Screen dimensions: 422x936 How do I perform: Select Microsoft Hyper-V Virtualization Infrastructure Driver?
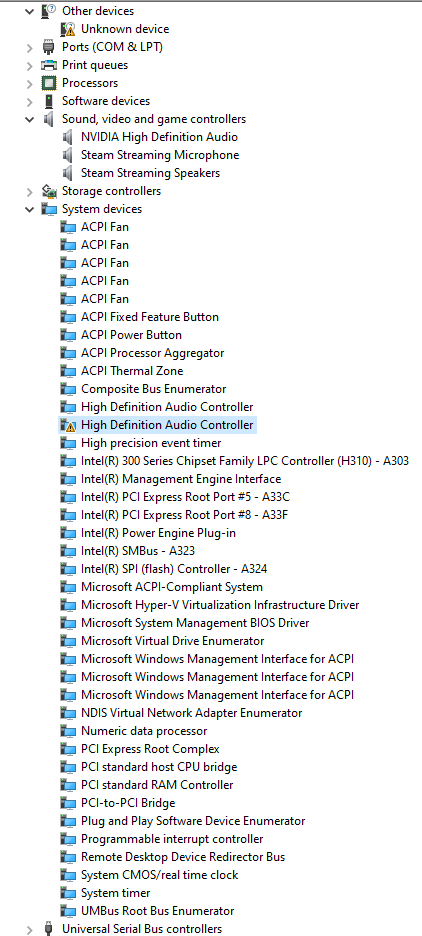click(x=220, y=605)
